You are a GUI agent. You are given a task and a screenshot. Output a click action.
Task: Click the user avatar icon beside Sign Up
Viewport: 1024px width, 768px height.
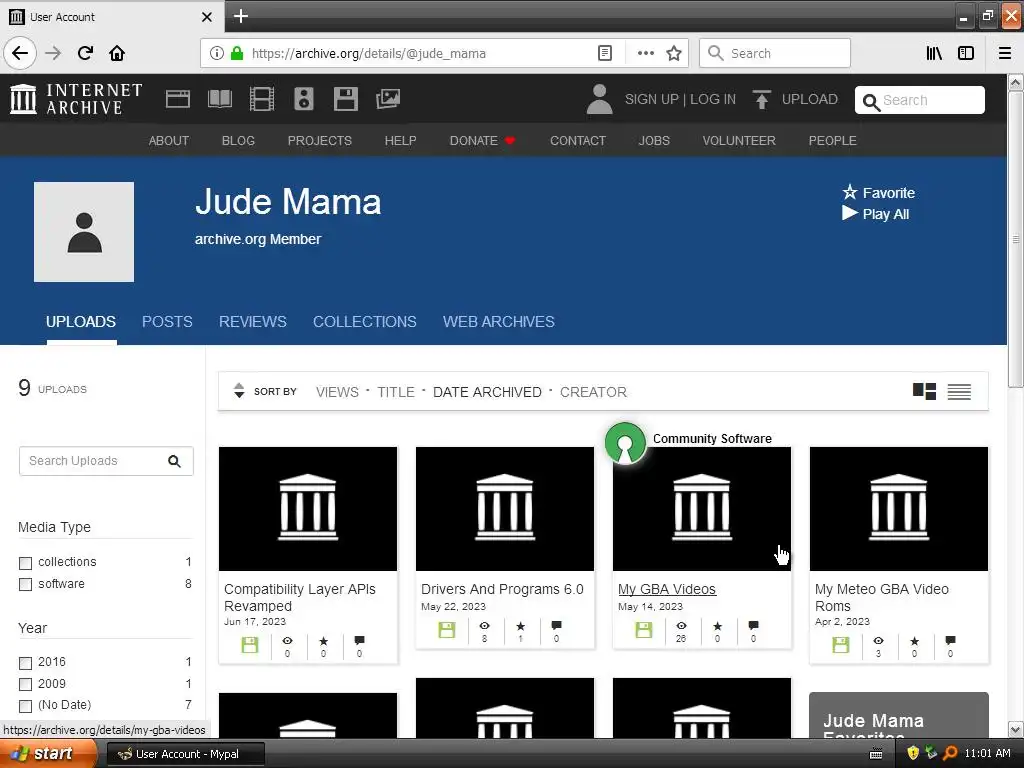(600, 99)
